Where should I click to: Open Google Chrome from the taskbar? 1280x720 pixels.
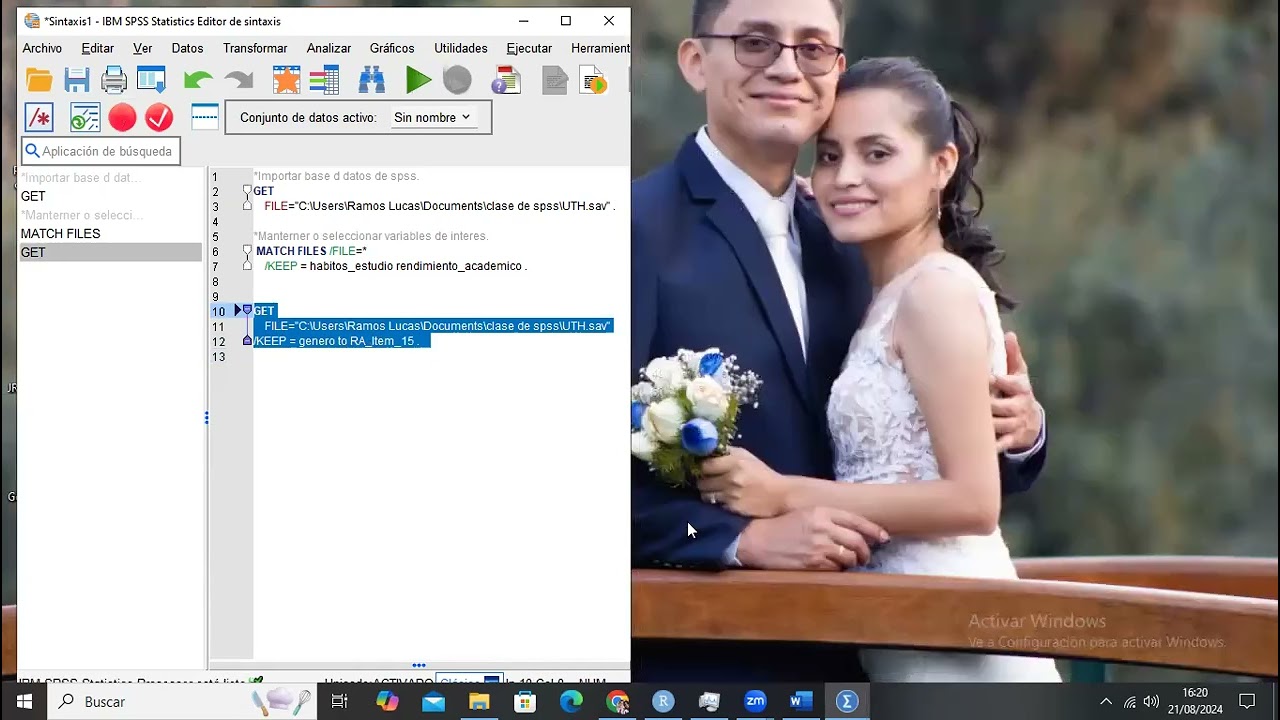coord(617,702)
